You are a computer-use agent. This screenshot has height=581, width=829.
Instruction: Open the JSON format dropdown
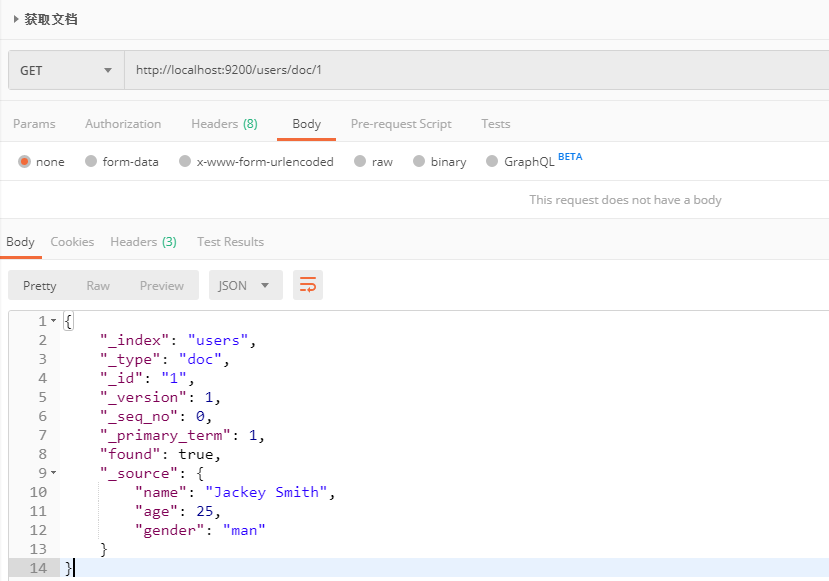click(x=245, y=285)
